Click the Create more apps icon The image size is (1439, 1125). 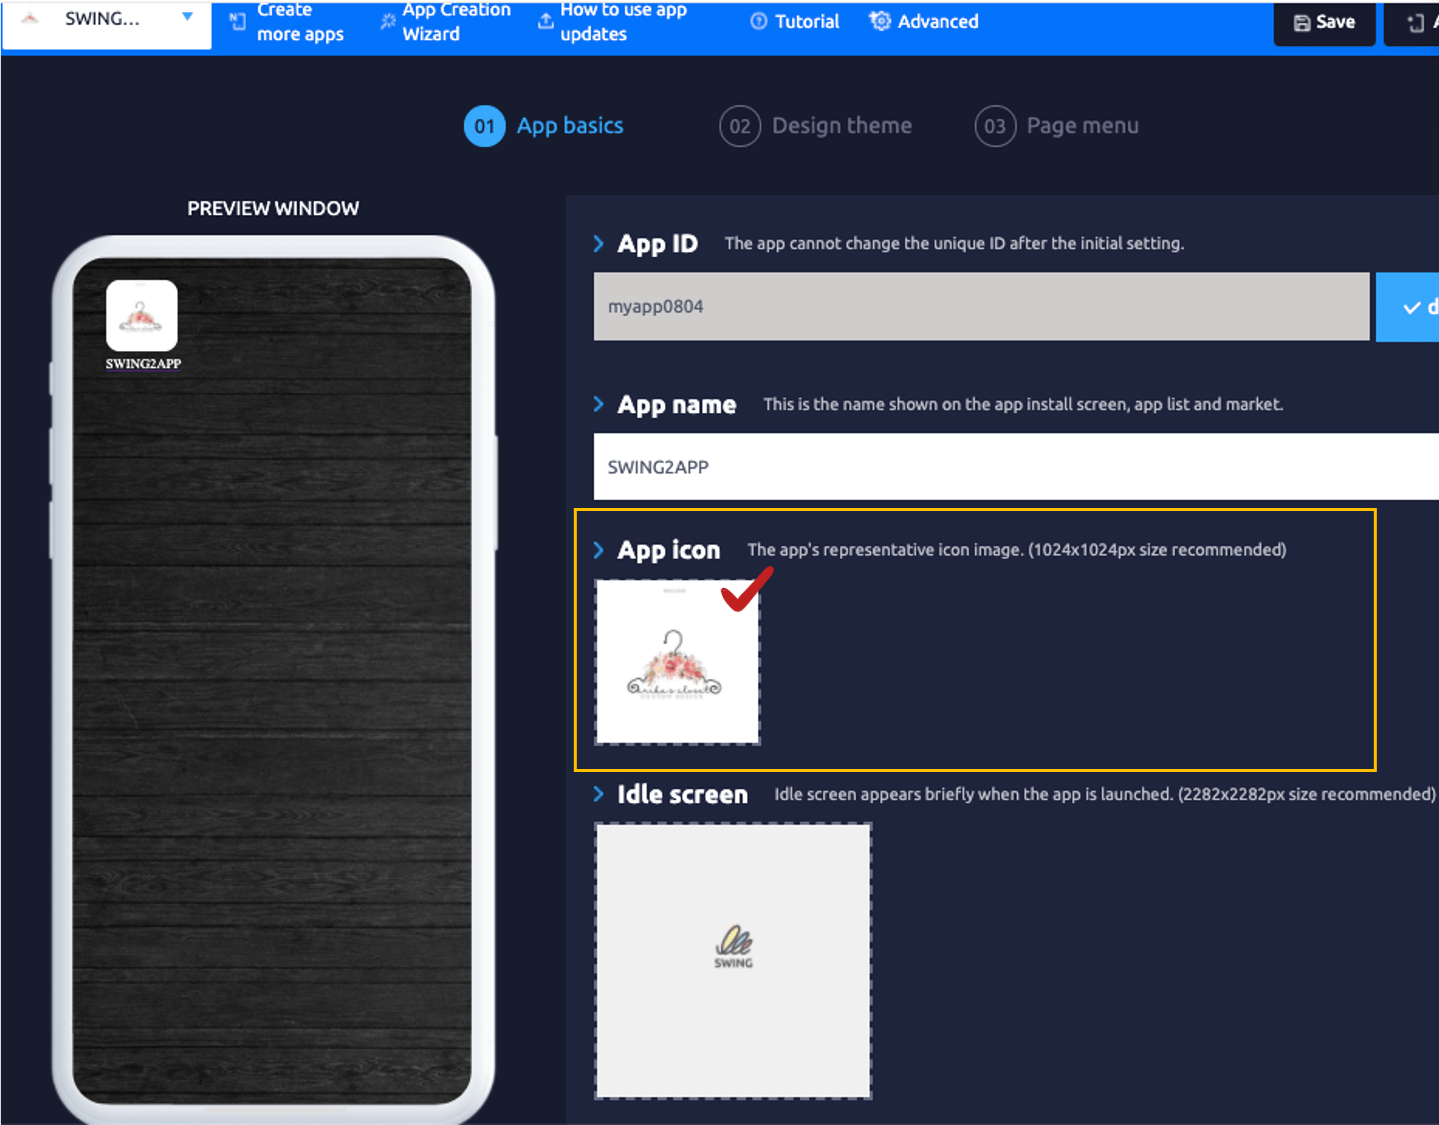(x=238, y=21)
